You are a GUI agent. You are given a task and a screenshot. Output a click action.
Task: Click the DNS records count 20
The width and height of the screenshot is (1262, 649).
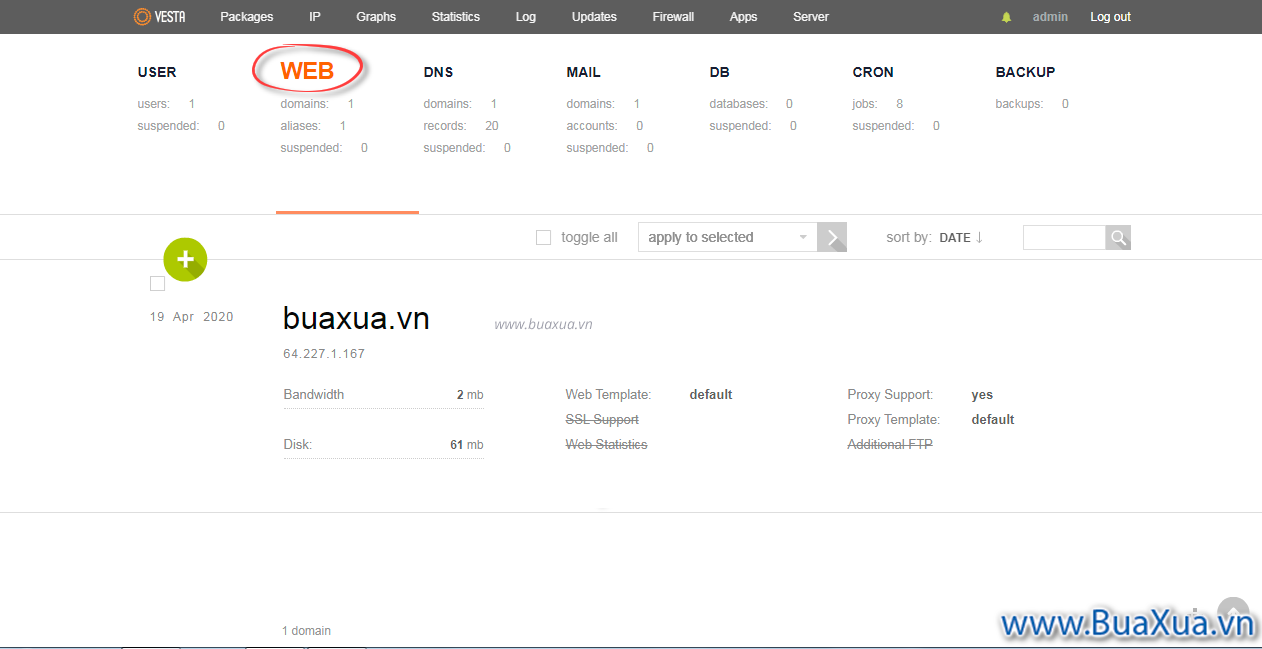click(492, 126)
